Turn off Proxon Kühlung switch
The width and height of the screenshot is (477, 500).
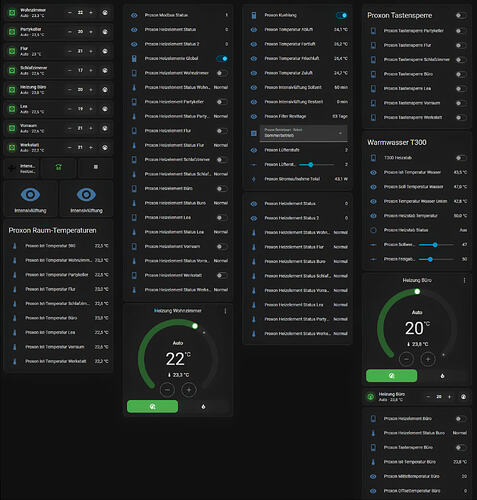coord(341,15)
